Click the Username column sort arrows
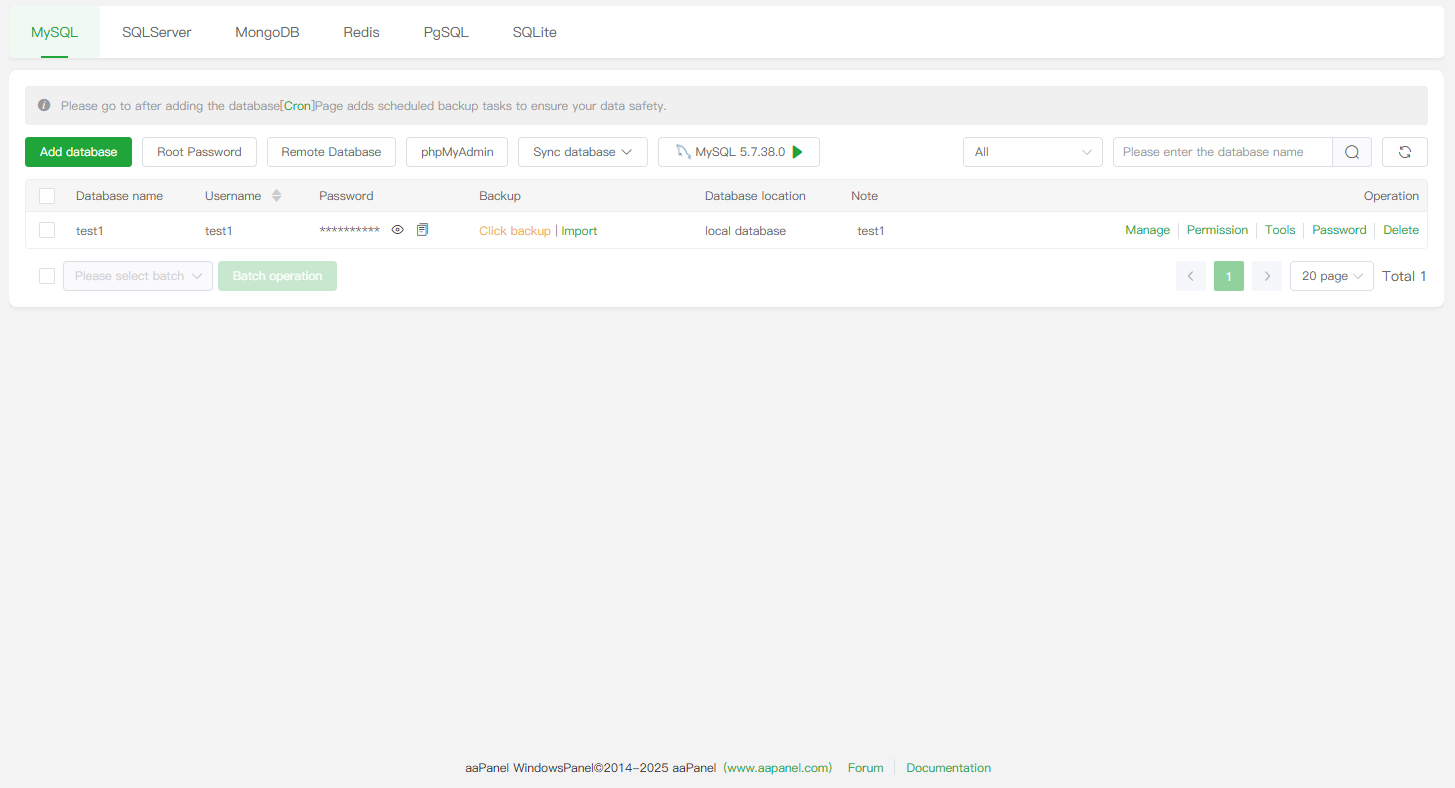 [277, 196]
